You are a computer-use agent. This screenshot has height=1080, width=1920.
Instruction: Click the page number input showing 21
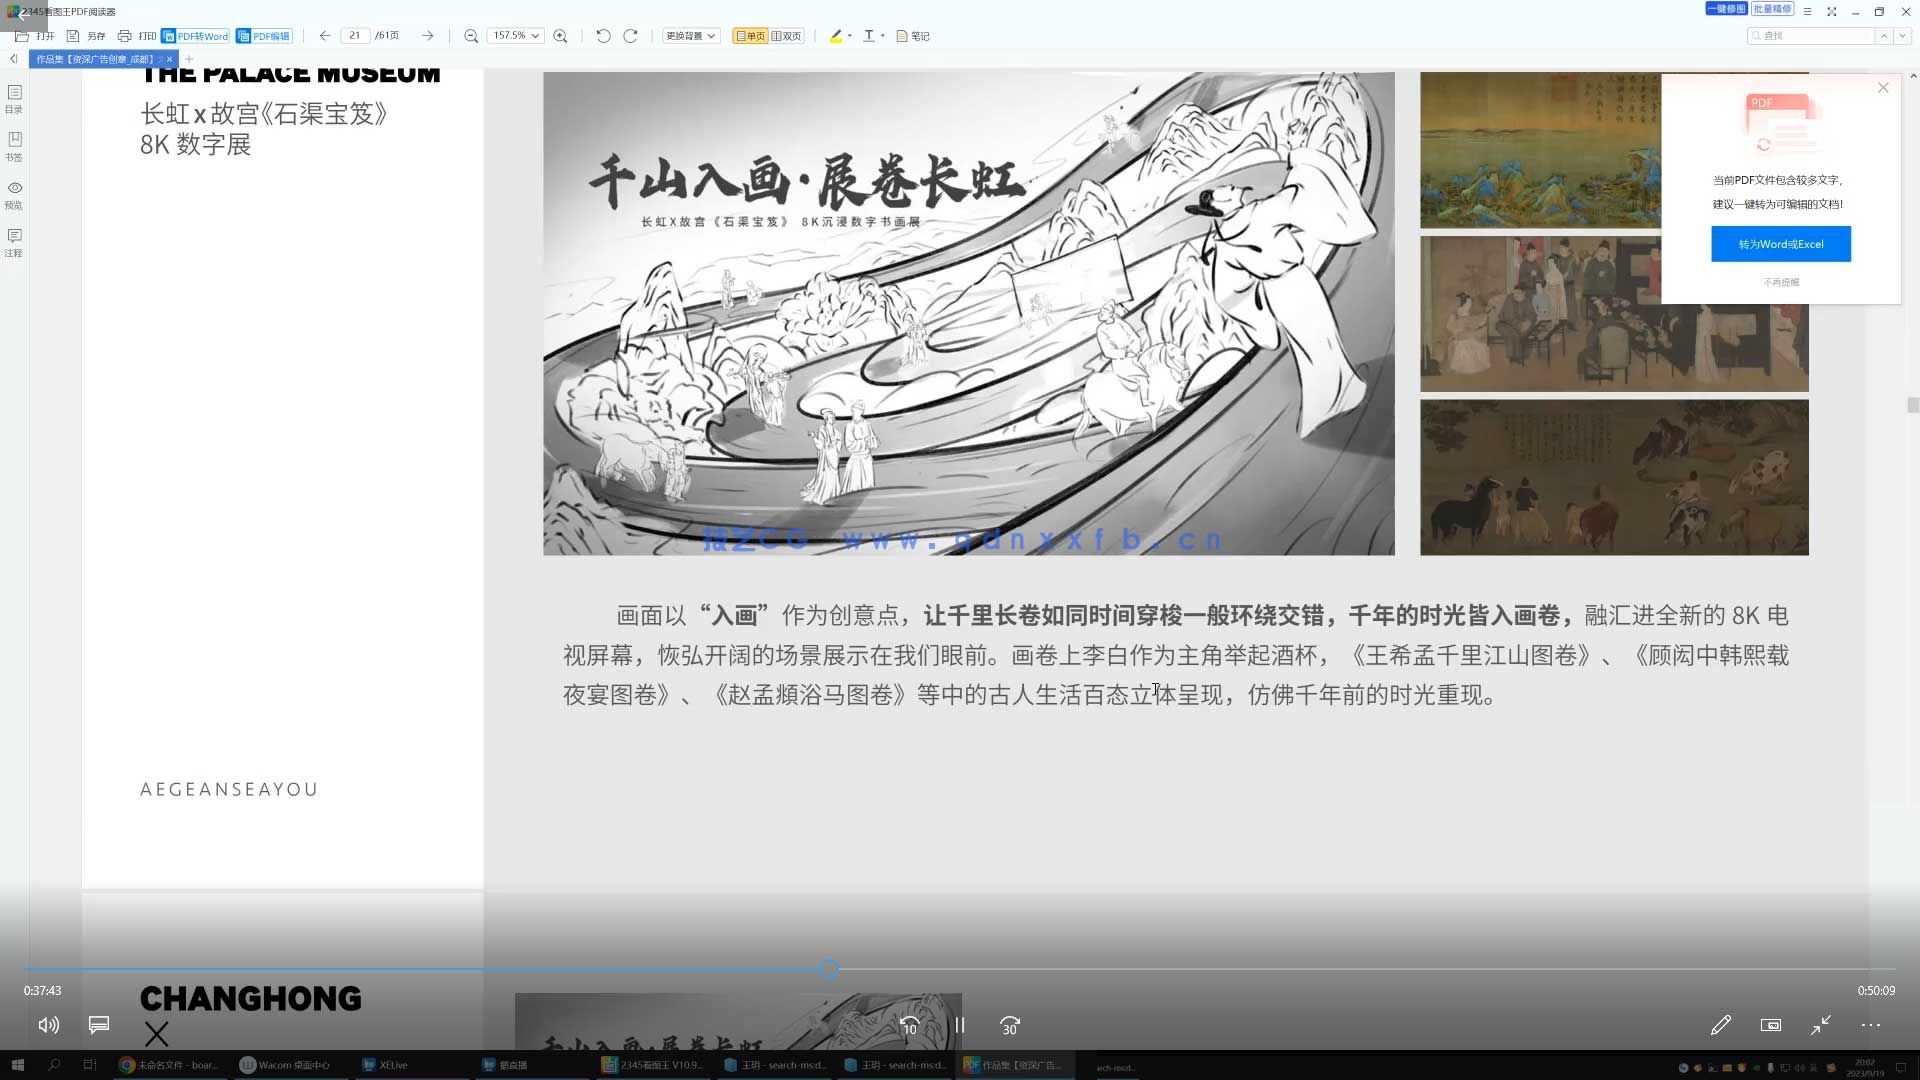point(356,35)
